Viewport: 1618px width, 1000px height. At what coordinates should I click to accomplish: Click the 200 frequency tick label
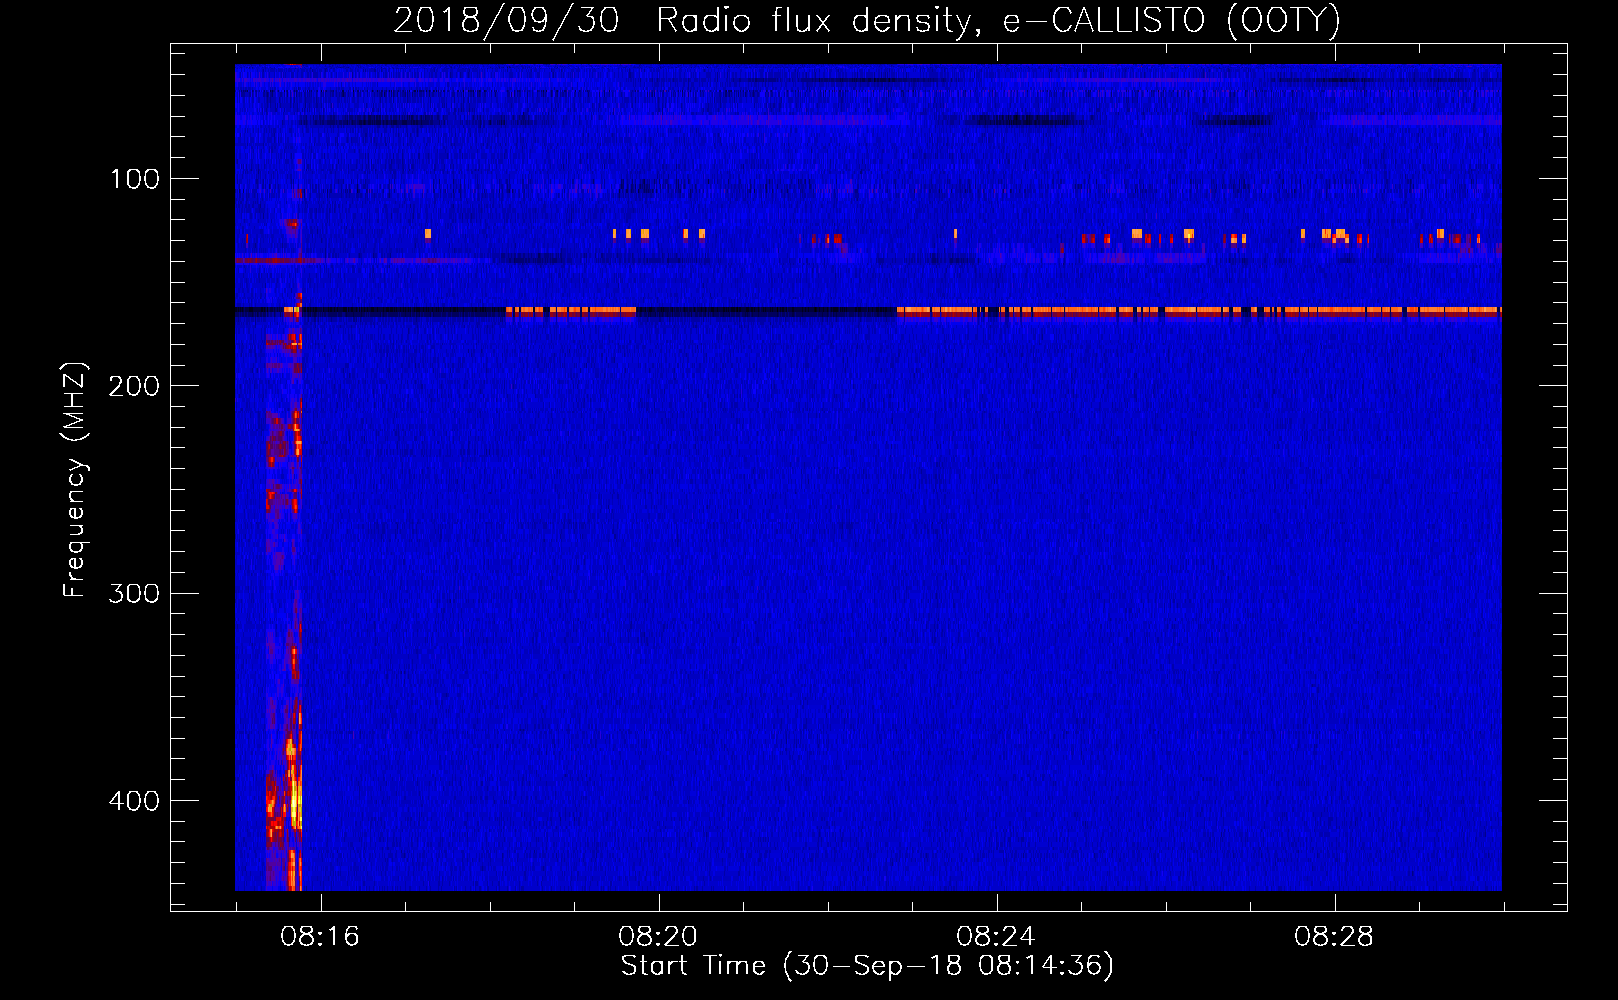(134, 386)
